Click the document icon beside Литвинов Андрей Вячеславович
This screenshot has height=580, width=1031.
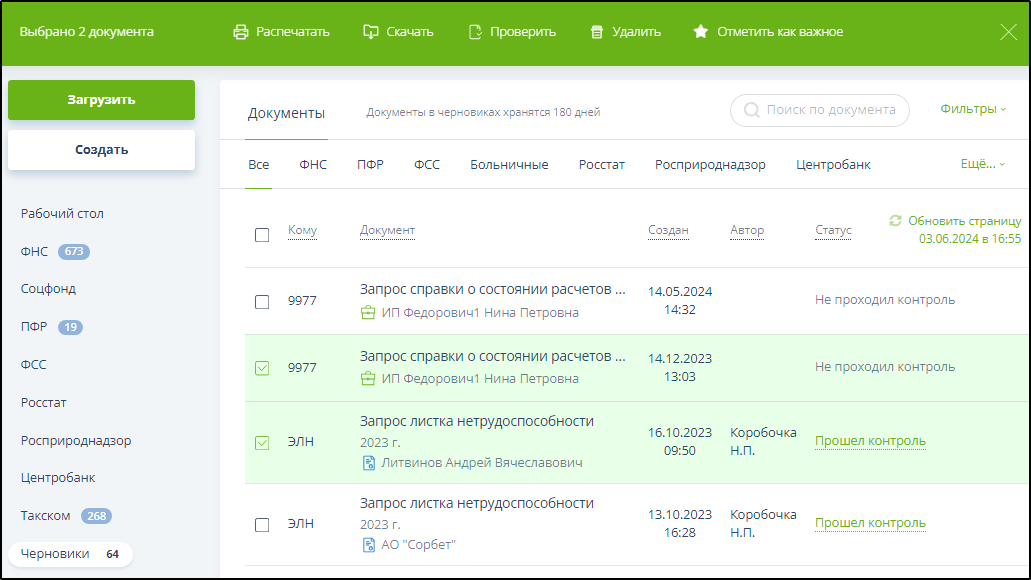(368, 463)
